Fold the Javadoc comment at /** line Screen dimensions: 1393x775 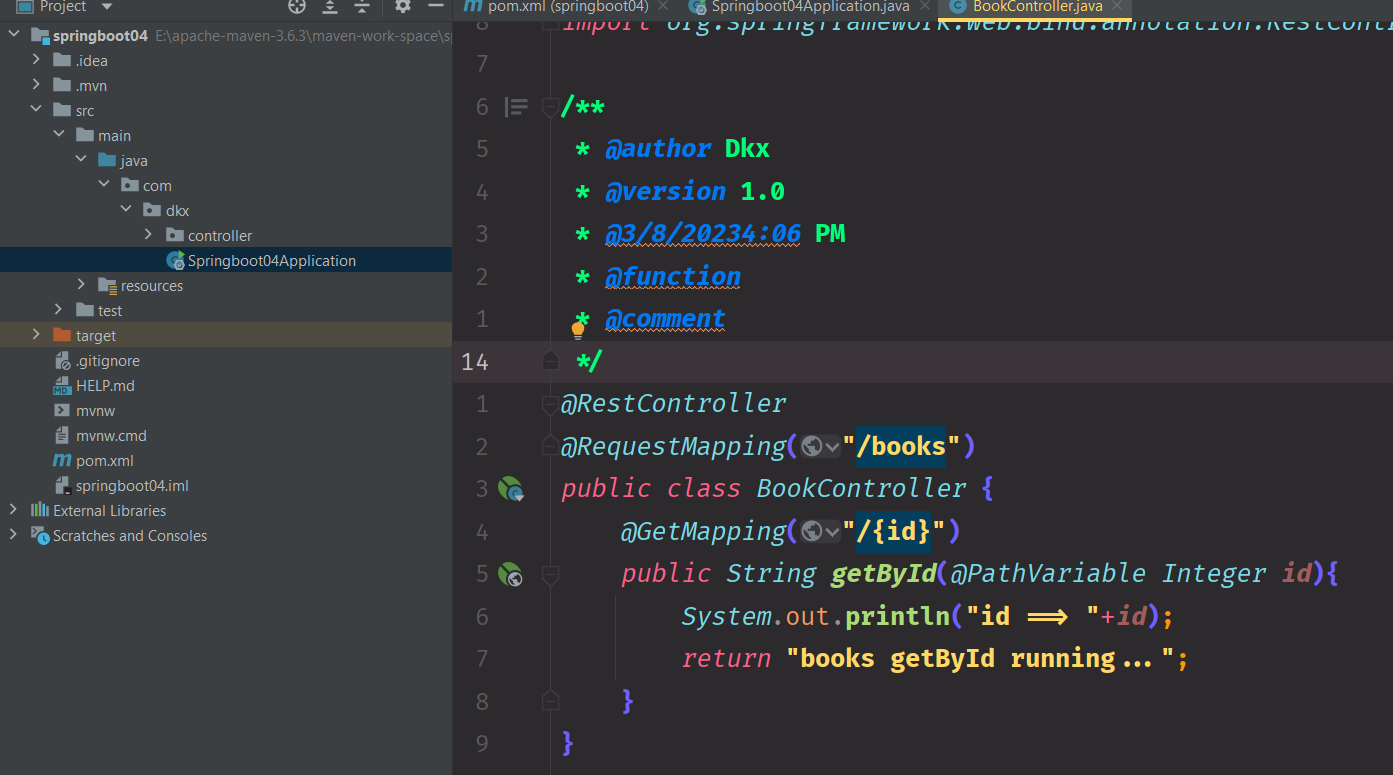(x=550, y=107)
